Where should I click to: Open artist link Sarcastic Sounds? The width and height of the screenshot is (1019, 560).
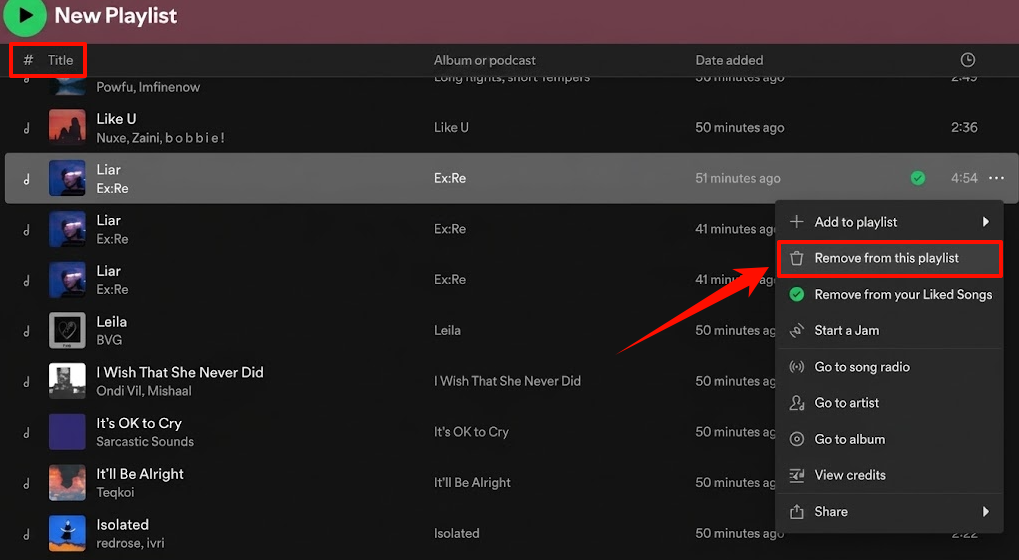tap(145, 442)
